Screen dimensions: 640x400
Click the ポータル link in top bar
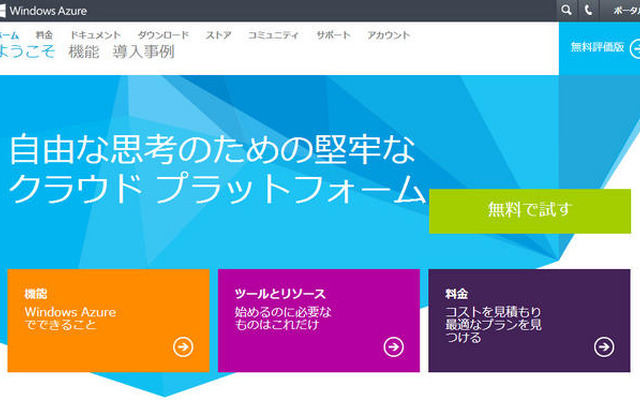626,11
